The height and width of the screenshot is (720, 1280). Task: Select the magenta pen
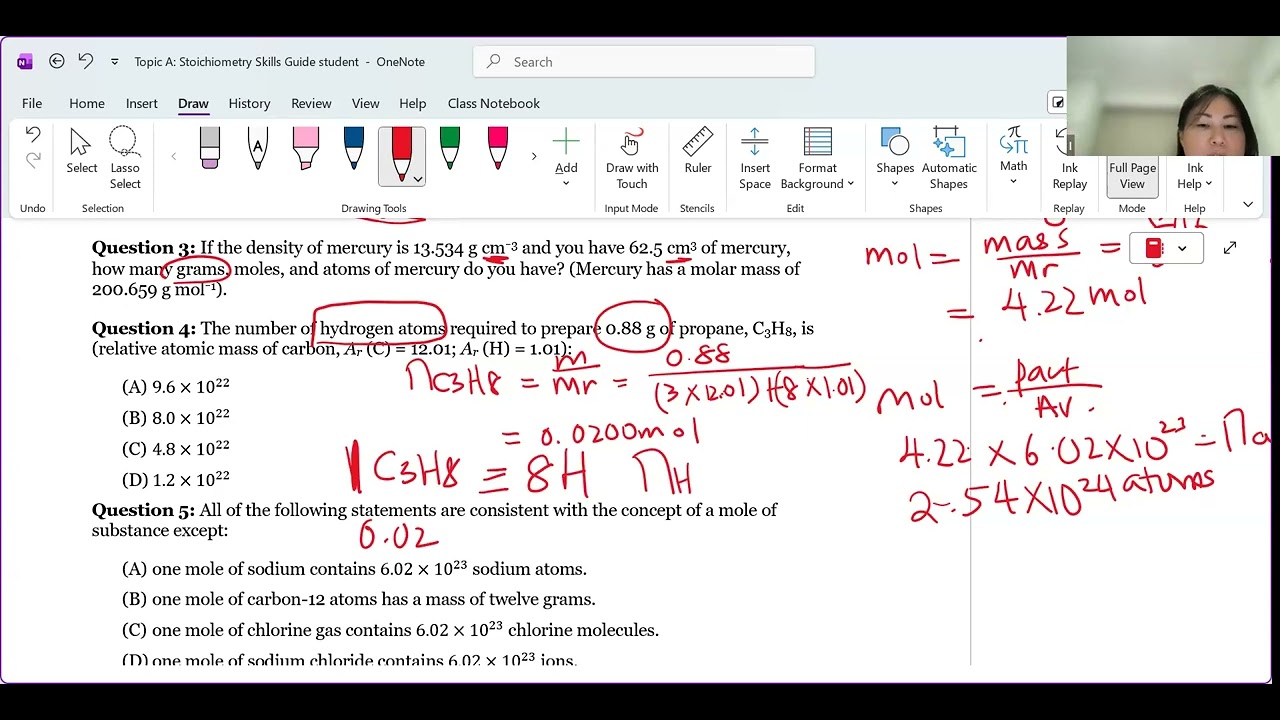pos(498,148)
